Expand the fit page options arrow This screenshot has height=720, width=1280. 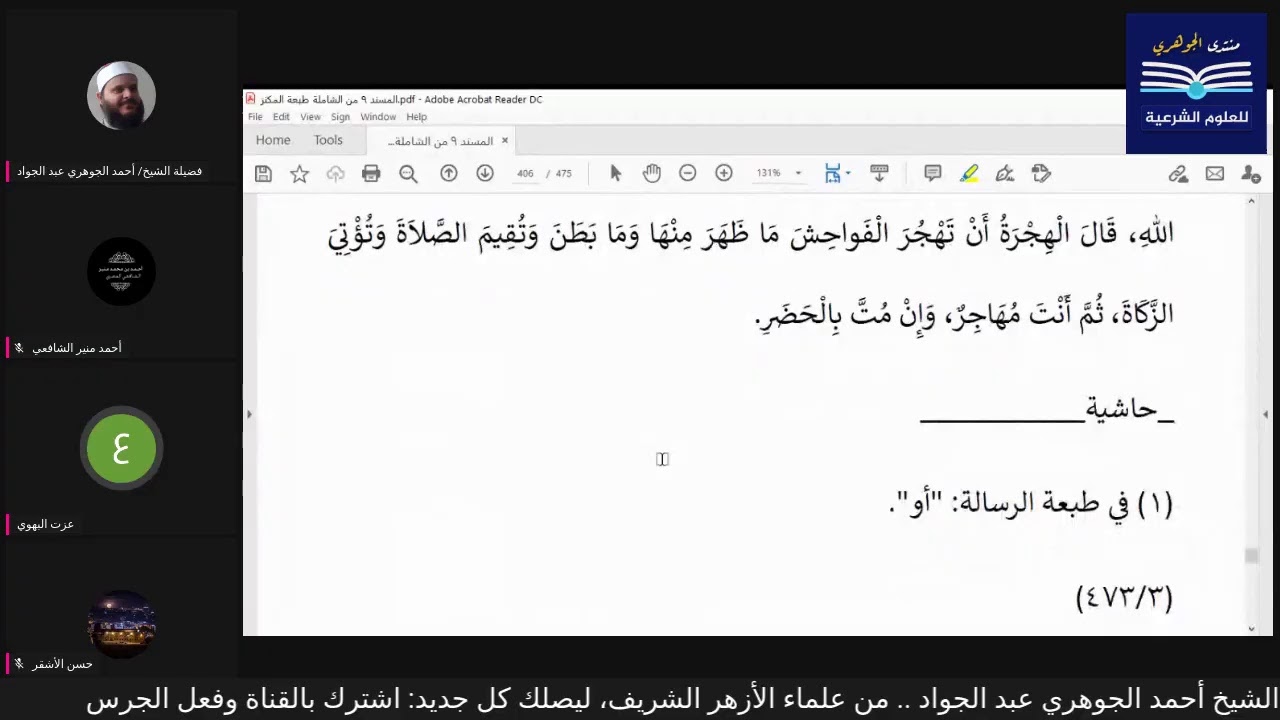848,173
